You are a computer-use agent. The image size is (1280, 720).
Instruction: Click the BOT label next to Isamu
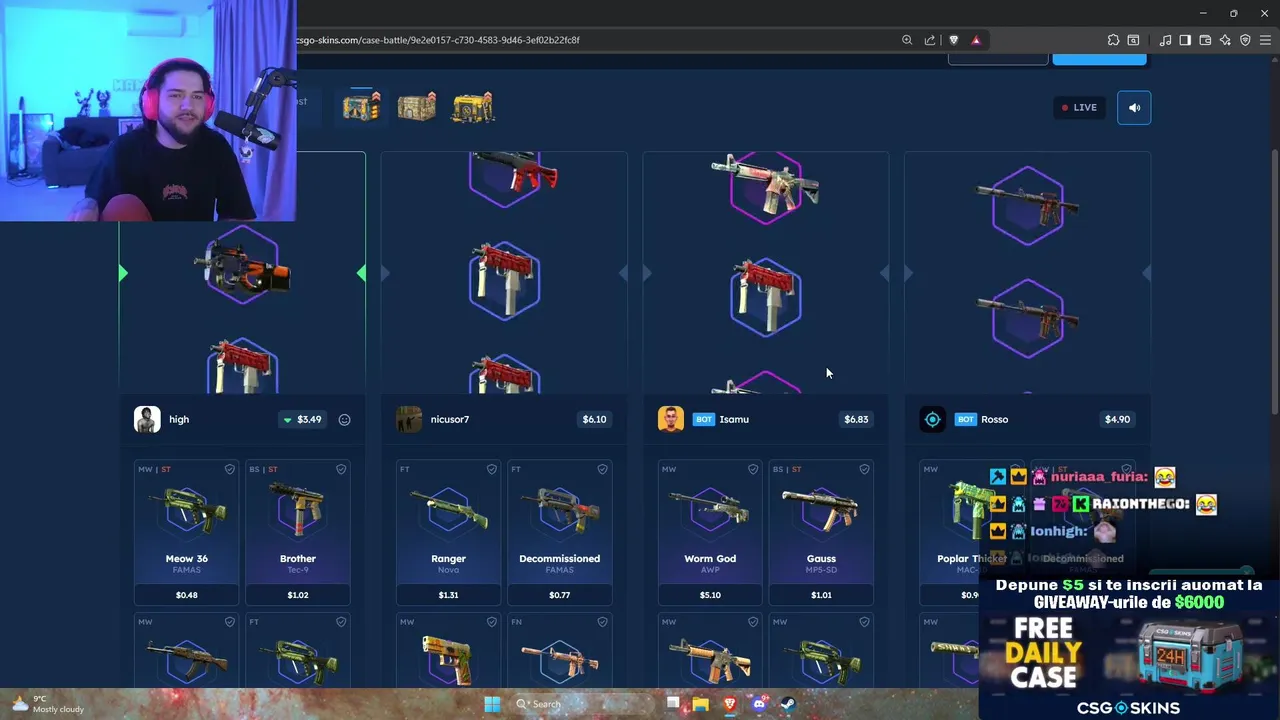coord(703,420)
